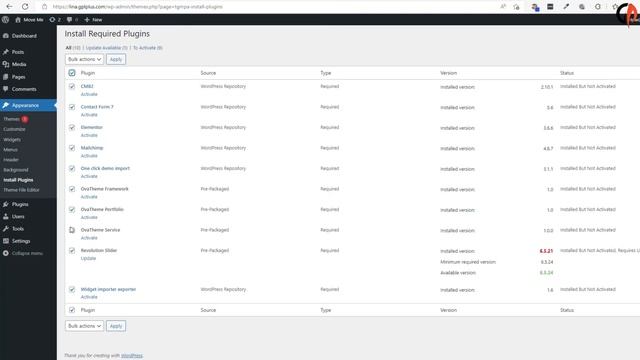Click the New plus item in admin bar
Image resolution: width=640 pixels, height=360 pixels.
click(93, 20)
